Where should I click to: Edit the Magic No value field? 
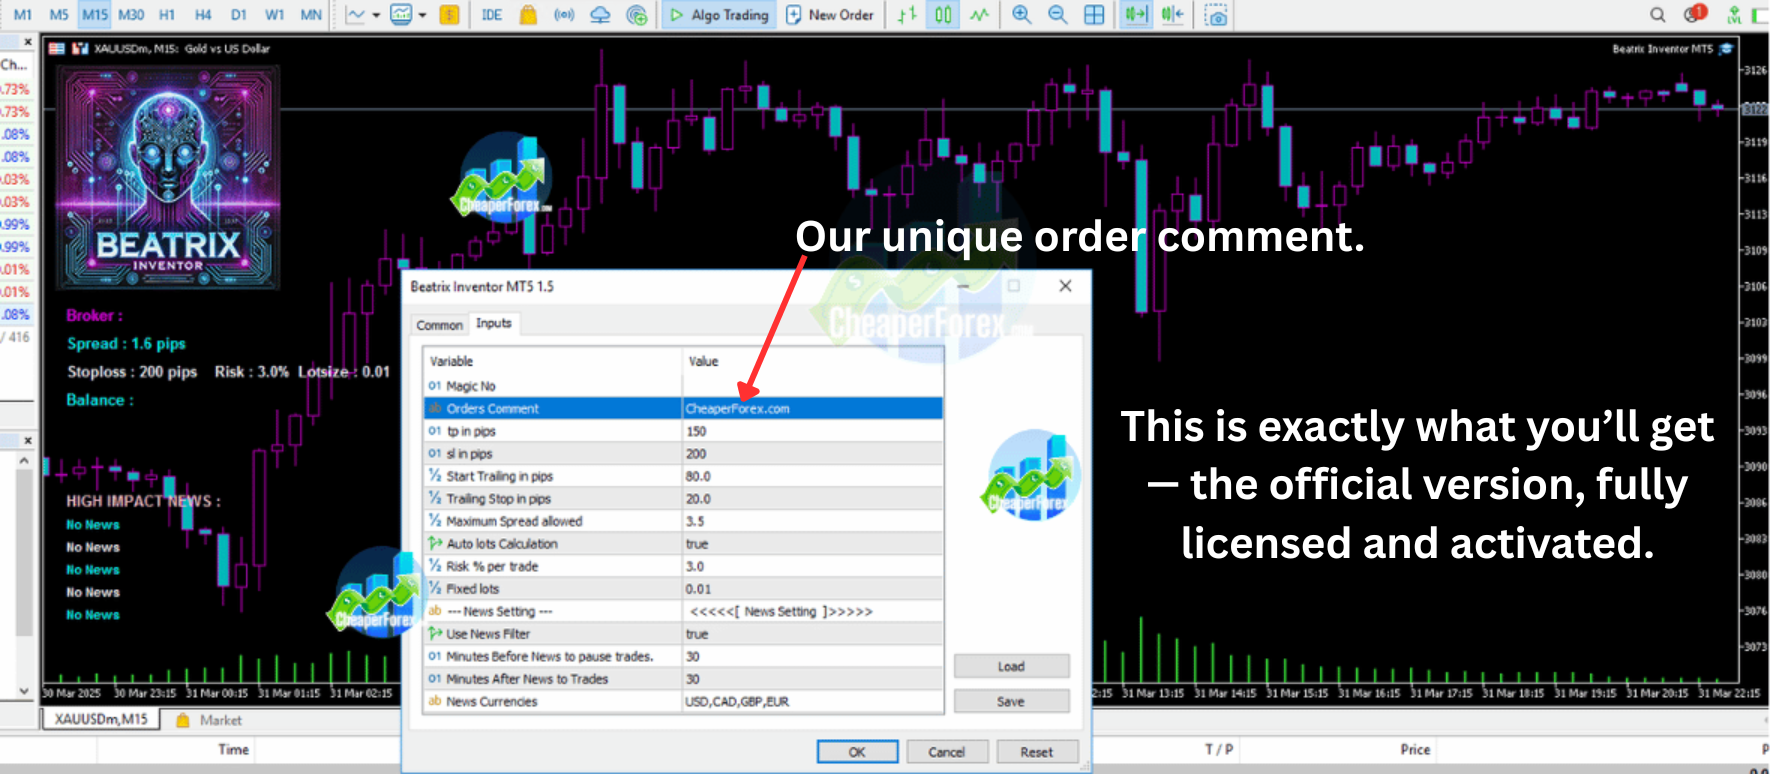pyautogui.click(x=813, y=386)
